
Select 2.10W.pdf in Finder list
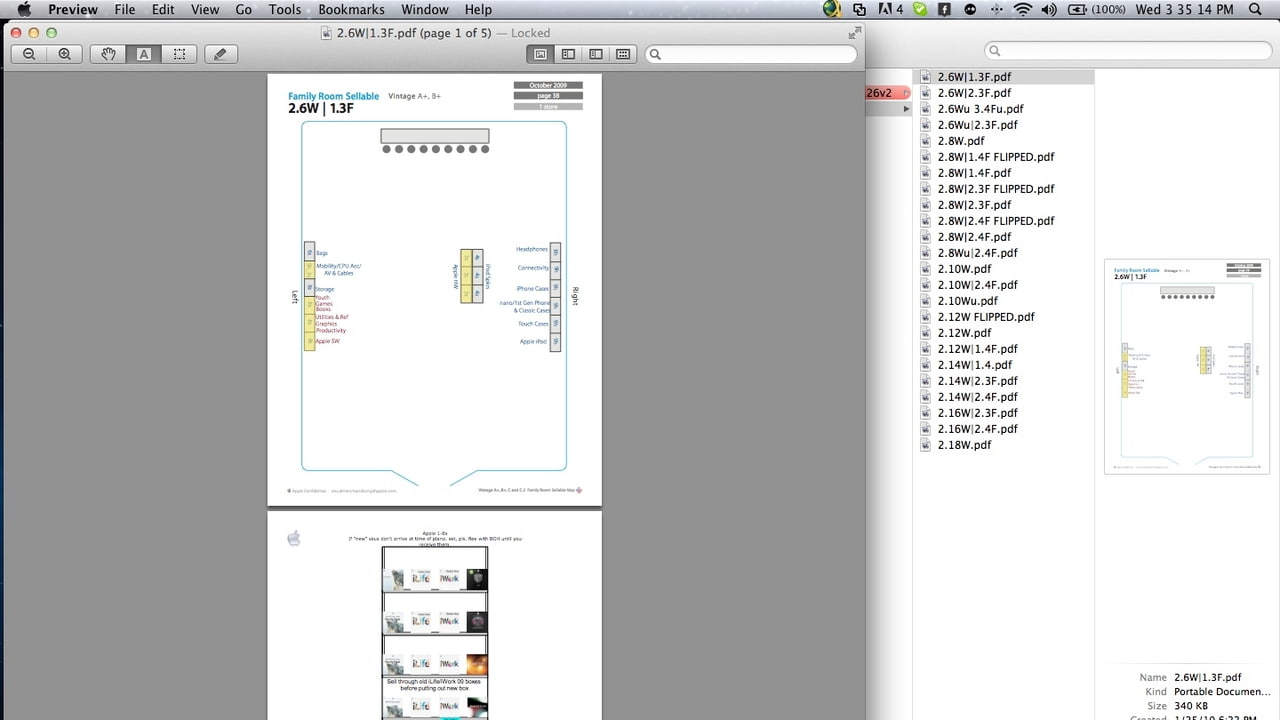click(x=964, y=269)
